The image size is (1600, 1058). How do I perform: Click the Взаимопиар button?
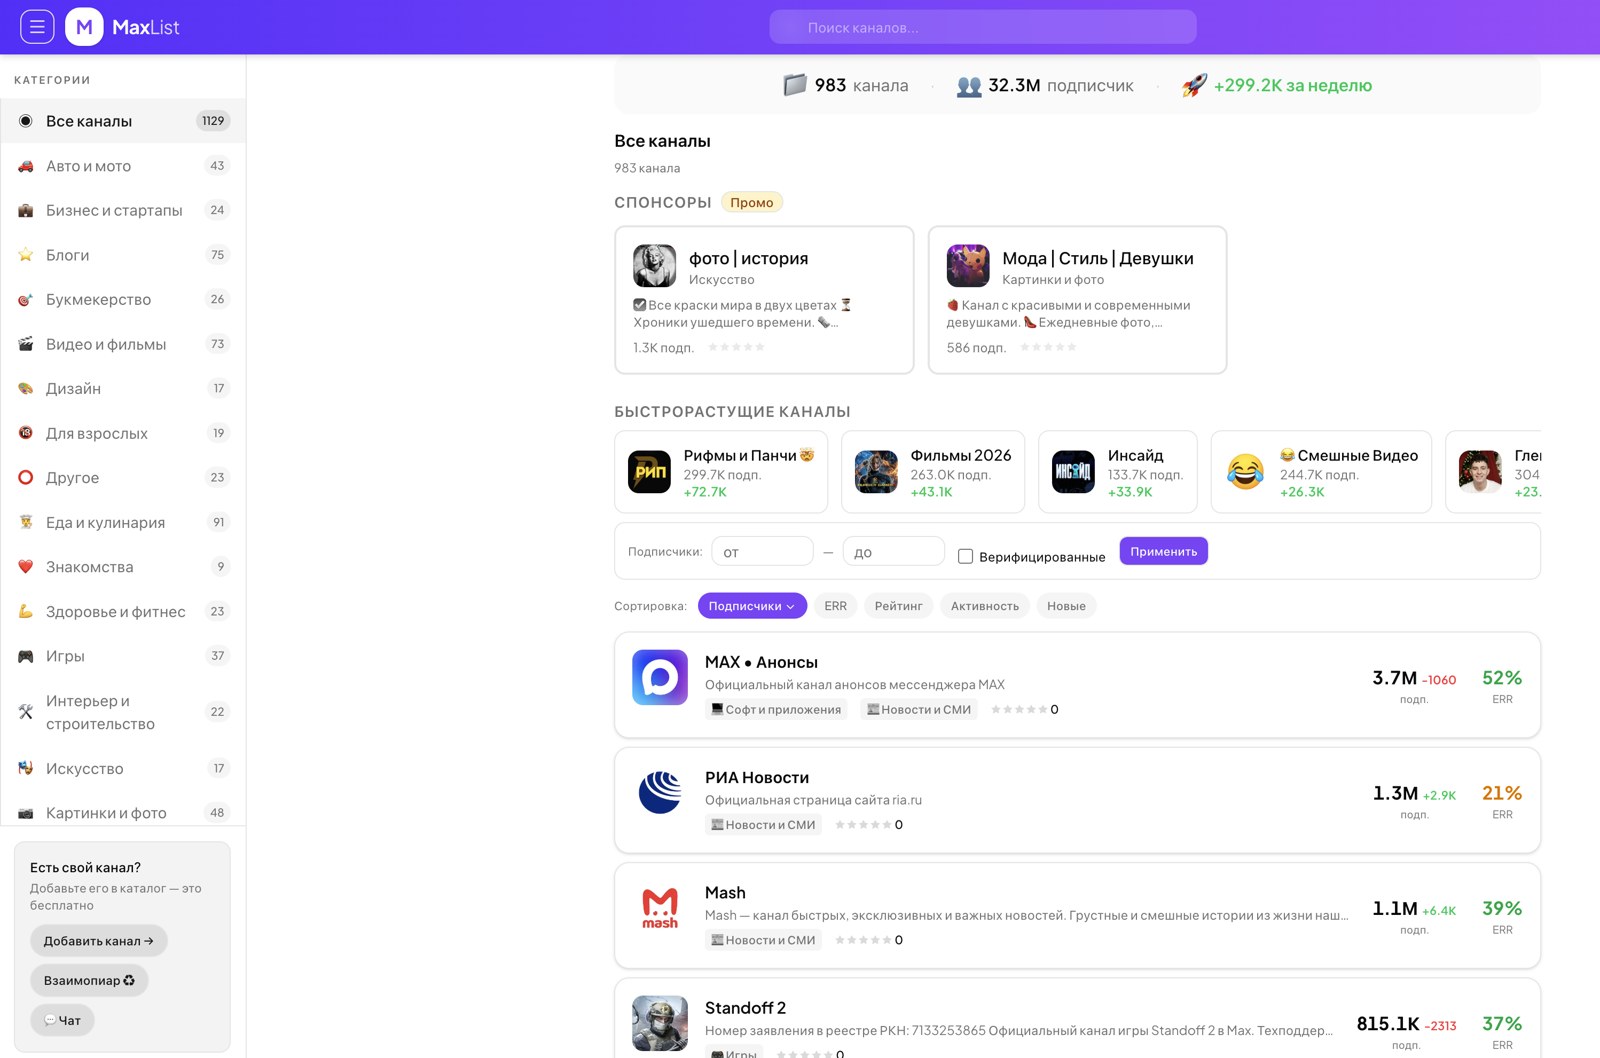[x=89, y=981]
